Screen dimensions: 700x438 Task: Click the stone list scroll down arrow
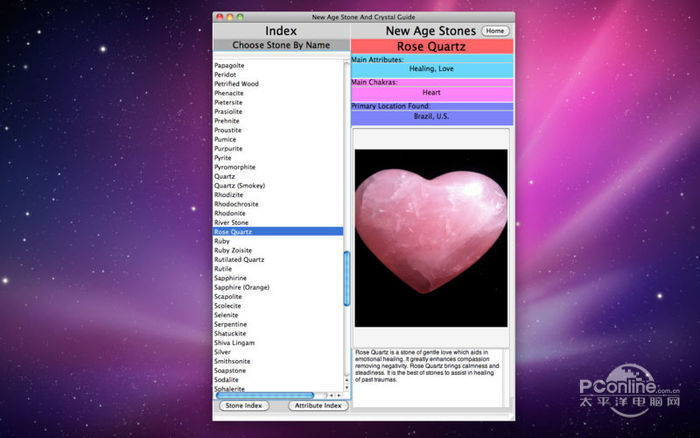(x=347, y=389)
